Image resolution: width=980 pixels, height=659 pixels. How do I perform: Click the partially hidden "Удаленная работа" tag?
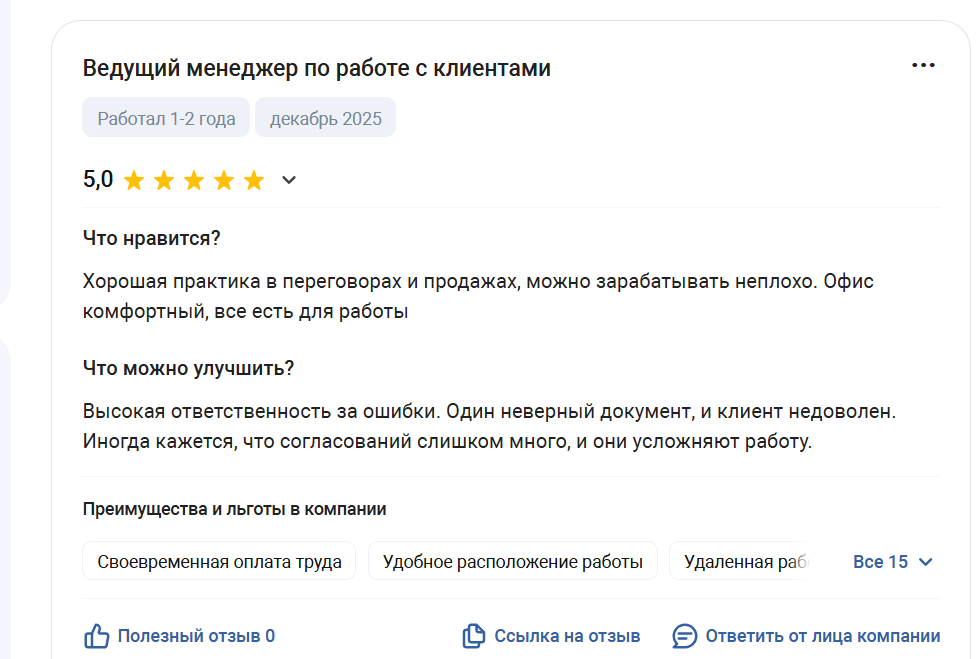[745, 562]
